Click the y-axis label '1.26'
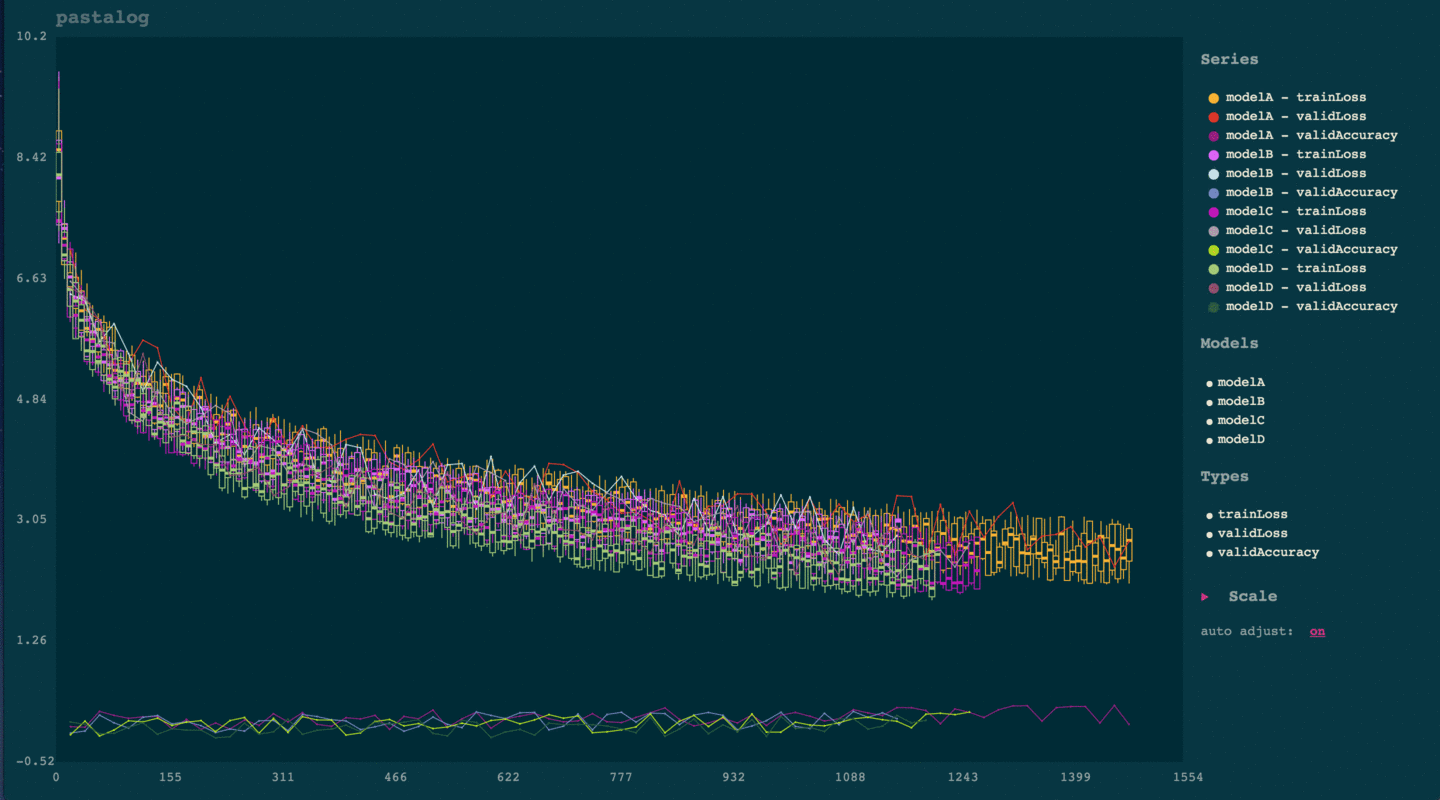The width and height of the screenshot is (1440, 800). (33, 640)
